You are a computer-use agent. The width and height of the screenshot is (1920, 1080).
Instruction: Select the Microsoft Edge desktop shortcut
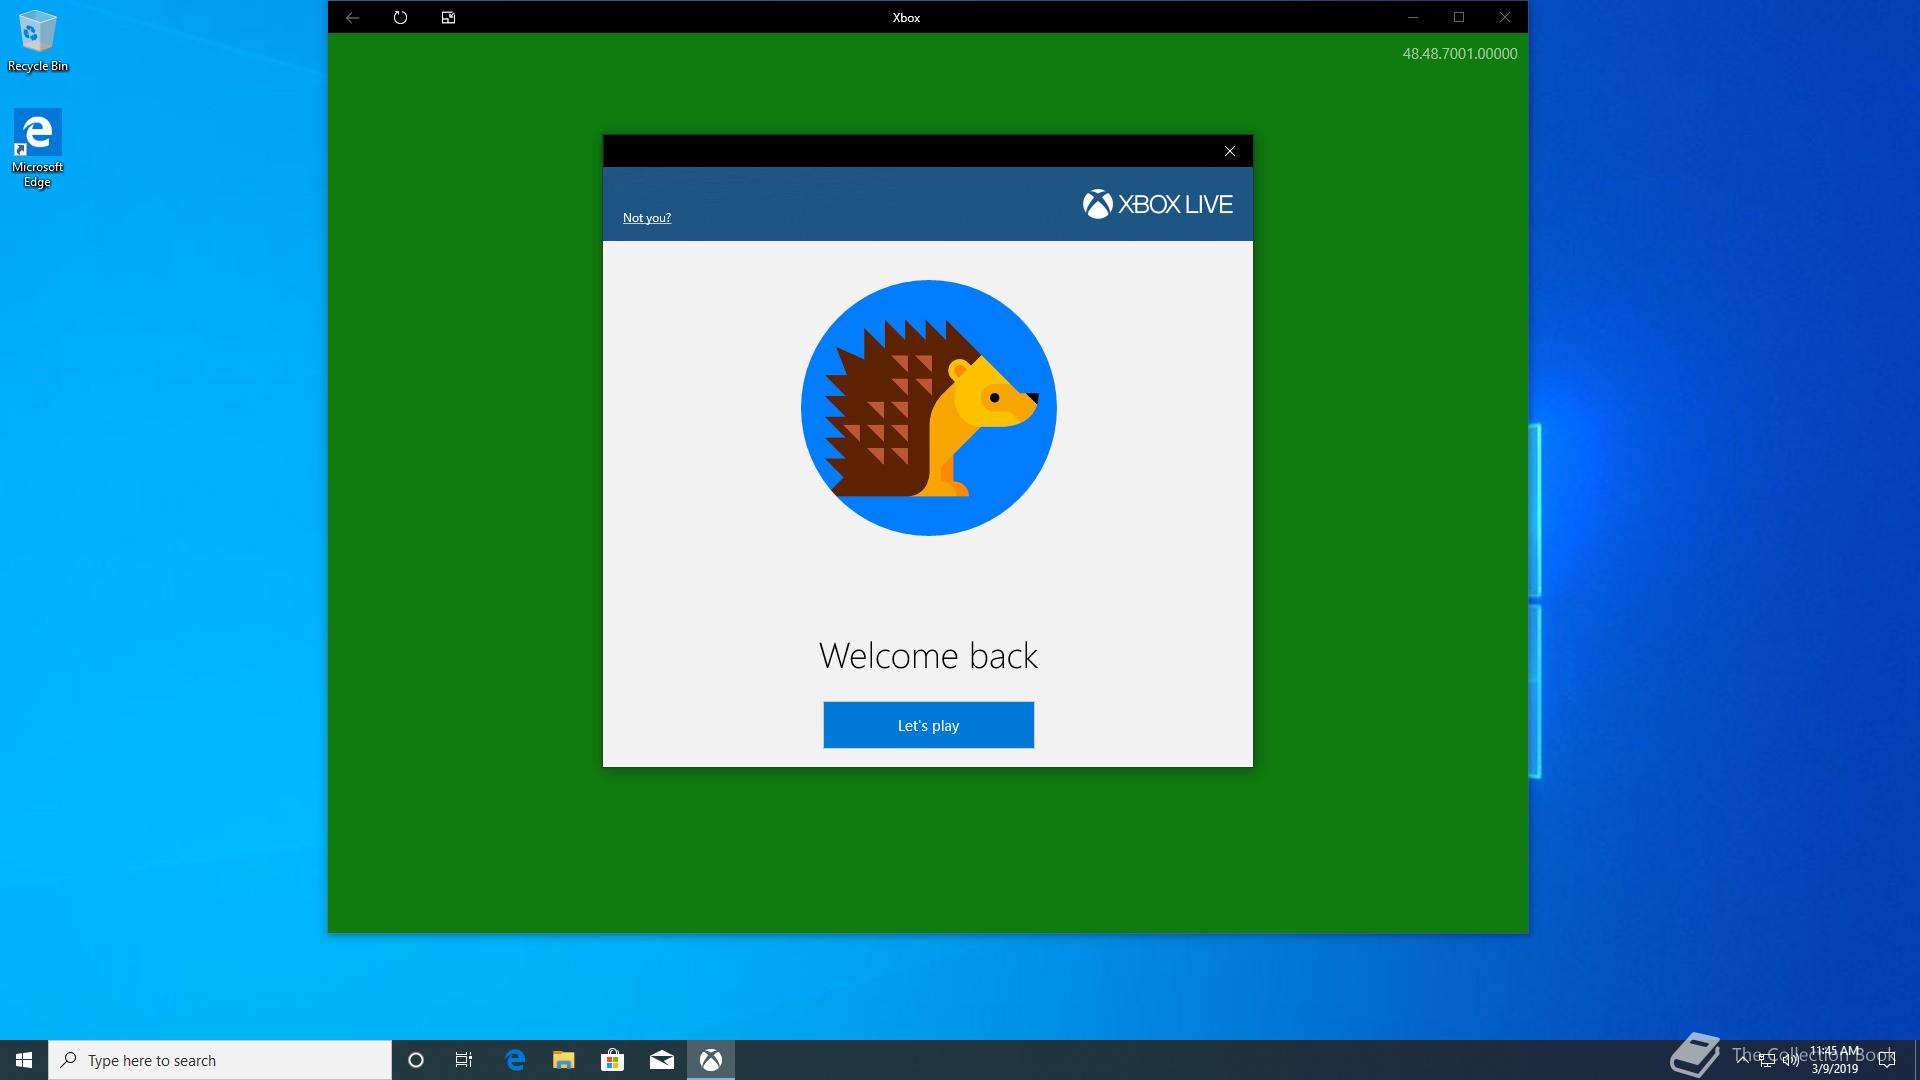tap(38, 148)
